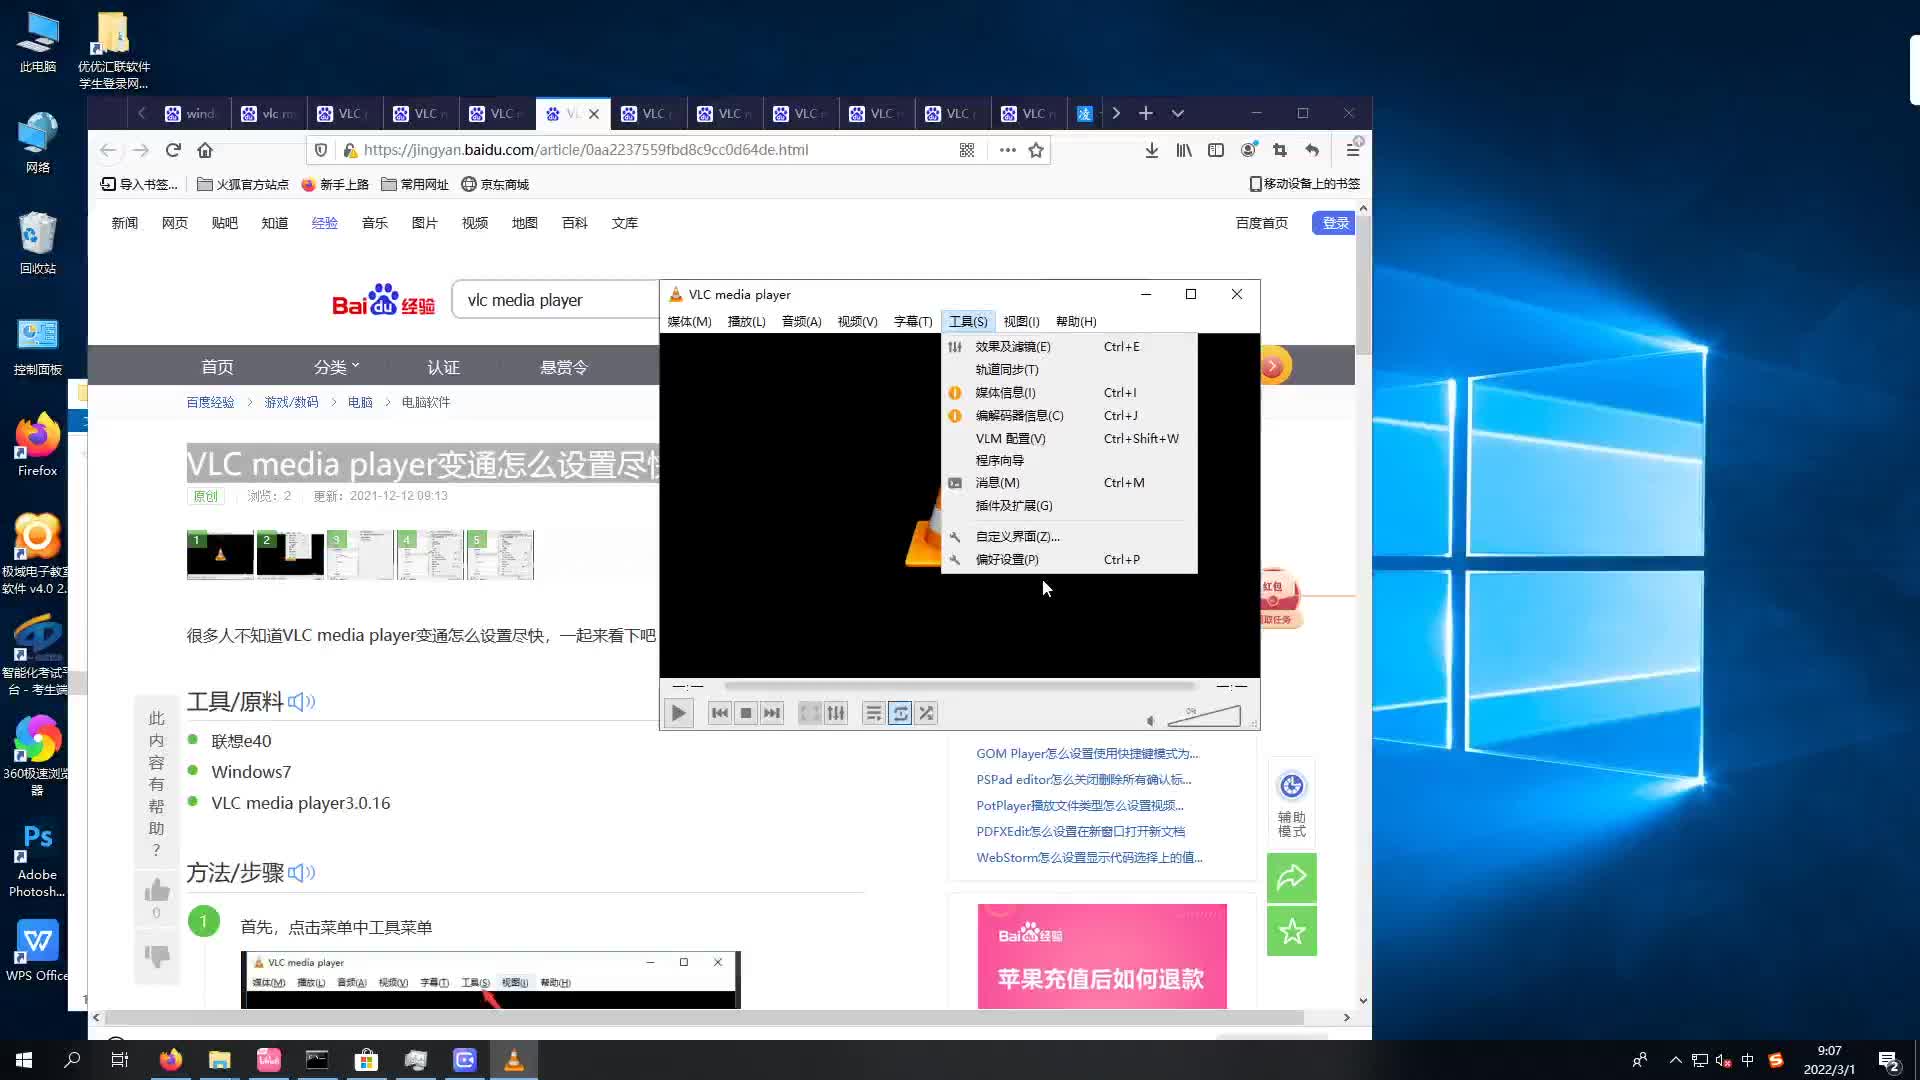Image resolution: width=1920 pixels, height=1080 pixels.
Task: Click green favorite star button
Action: (1292, 932)
